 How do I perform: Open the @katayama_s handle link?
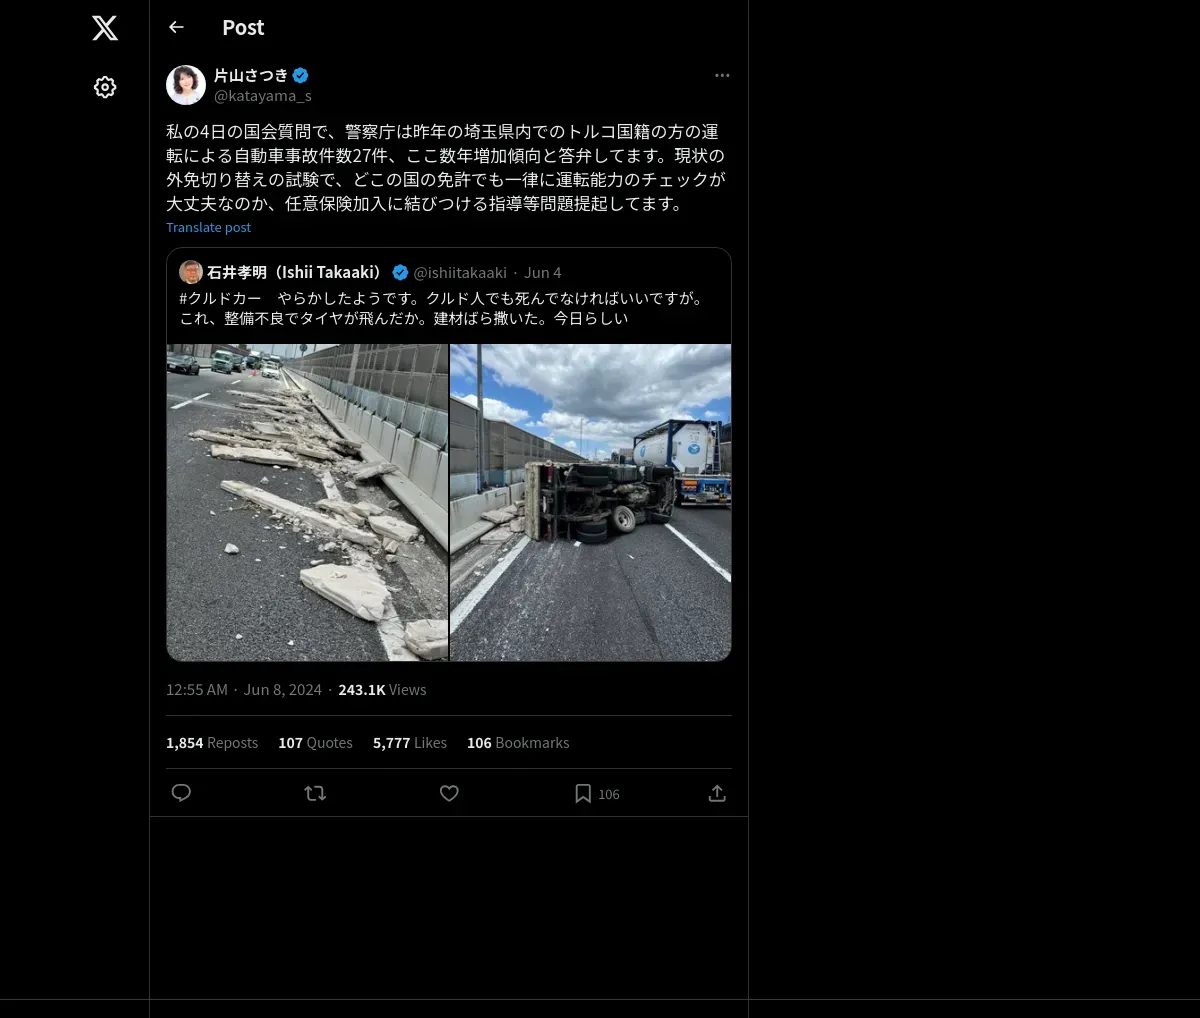263,96
